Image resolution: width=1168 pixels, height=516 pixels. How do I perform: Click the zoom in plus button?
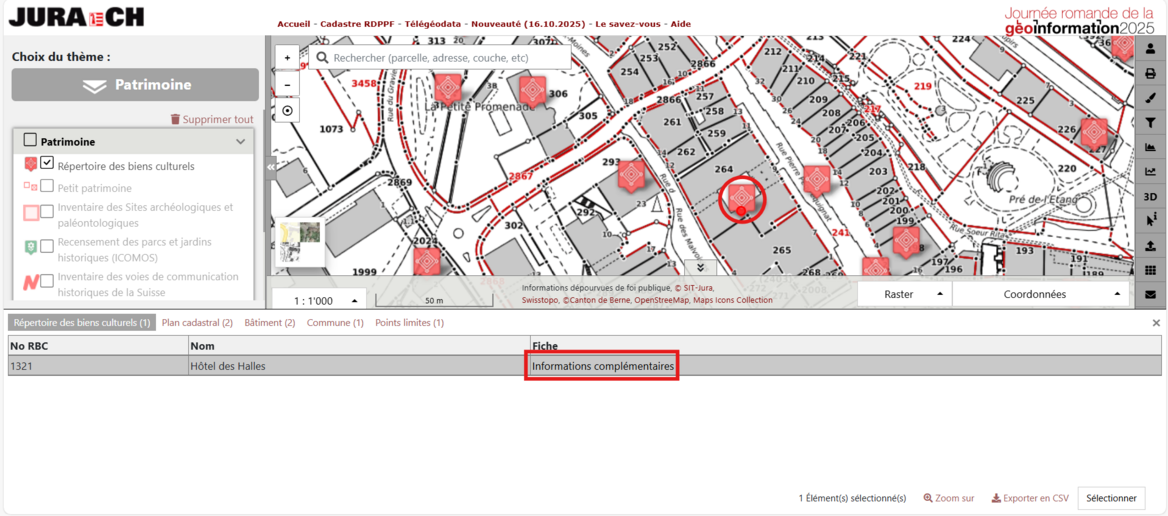pyautogui.click(x=287, y=58)
